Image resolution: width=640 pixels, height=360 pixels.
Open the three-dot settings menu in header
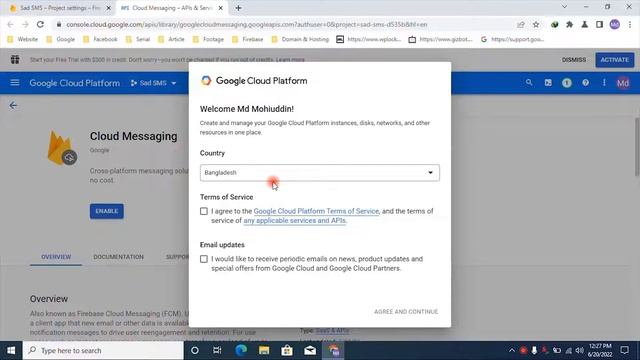(604, 83)
